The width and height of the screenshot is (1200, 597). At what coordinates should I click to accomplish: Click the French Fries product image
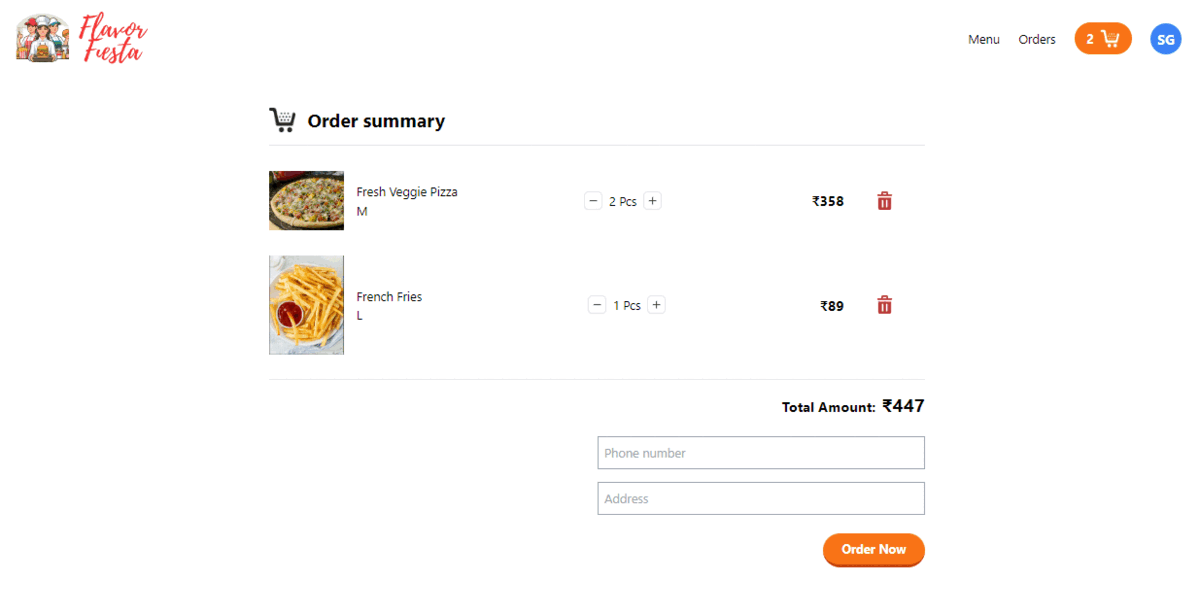(x=306, y=305)
